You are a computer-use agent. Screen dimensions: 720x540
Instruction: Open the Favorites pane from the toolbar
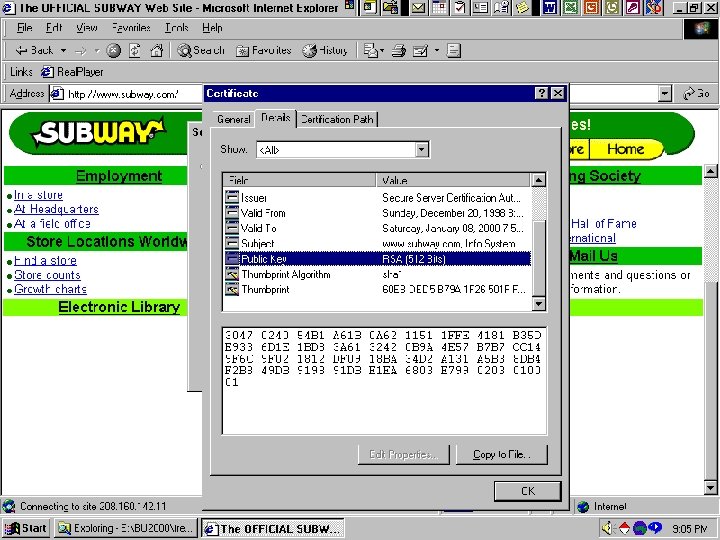[264, 51]
